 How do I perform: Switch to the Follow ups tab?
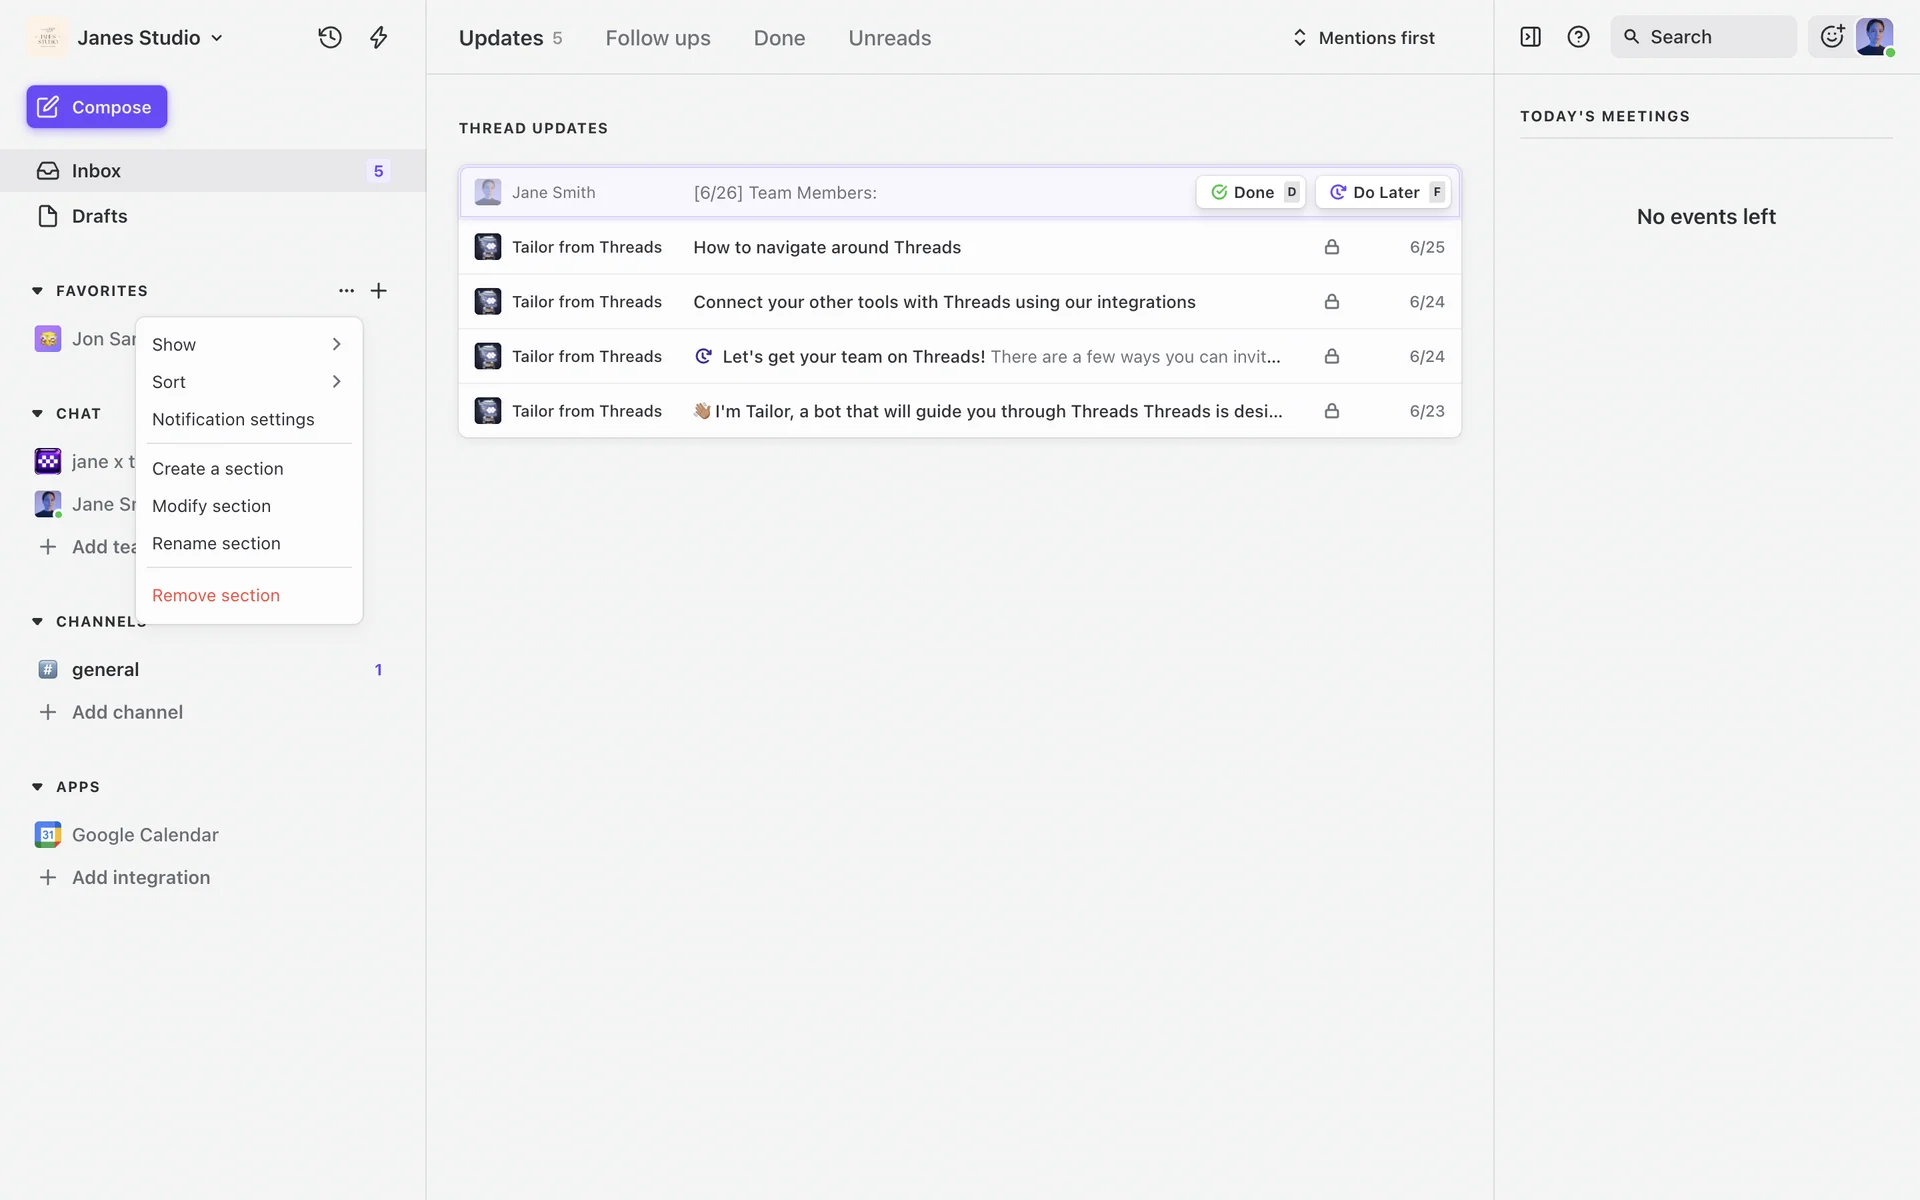tap(657, 38)
